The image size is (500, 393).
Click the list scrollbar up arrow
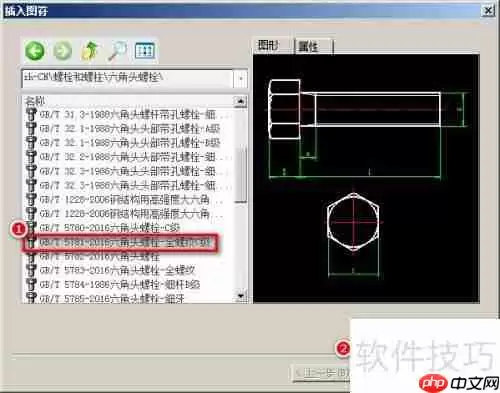click(x=240, y=101)
